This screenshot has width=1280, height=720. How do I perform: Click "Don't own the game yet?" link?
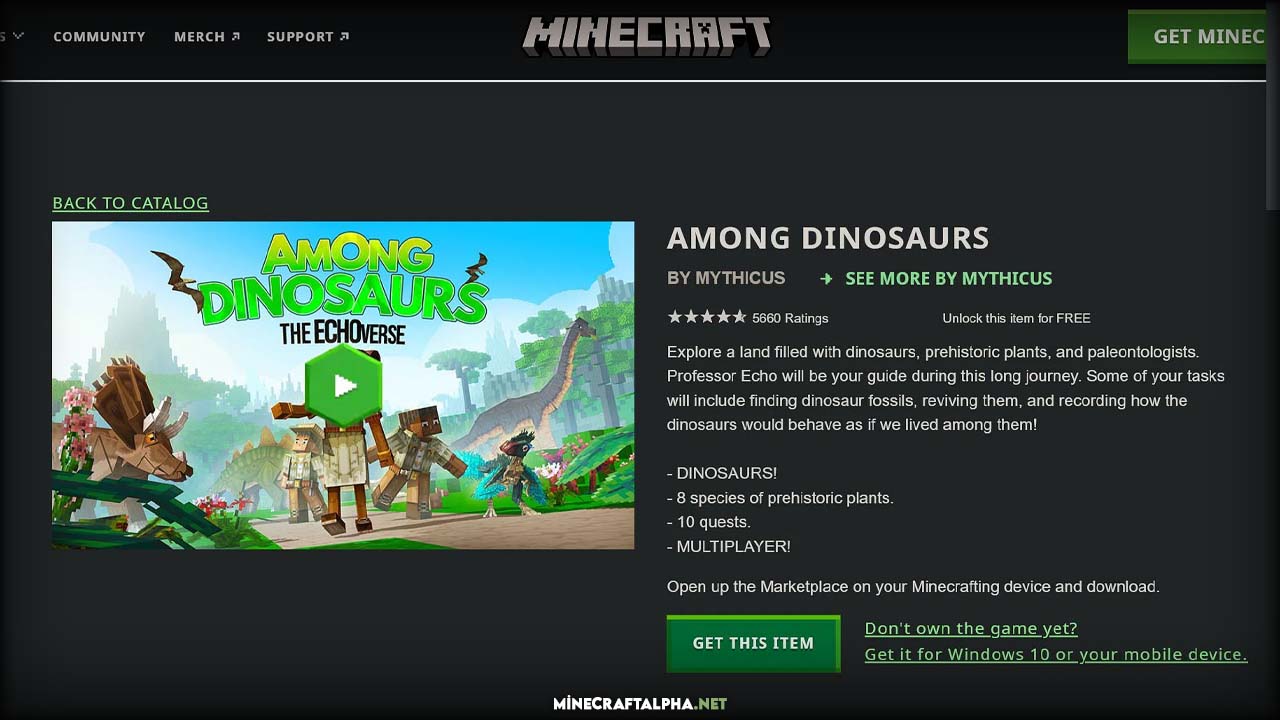coord(971,628)
